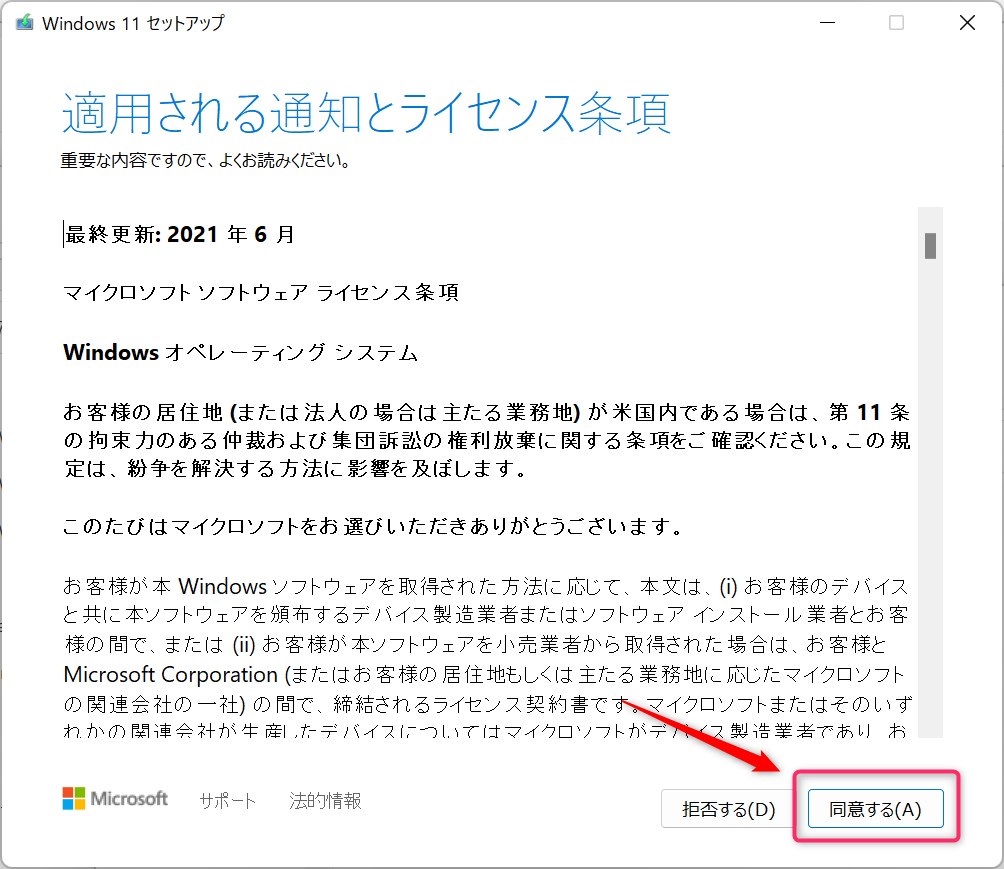Click the 重要な内容ですので、よくお読みください subtitle
The height and width of the screenshot is (869, 1004).
click(205, 160)
